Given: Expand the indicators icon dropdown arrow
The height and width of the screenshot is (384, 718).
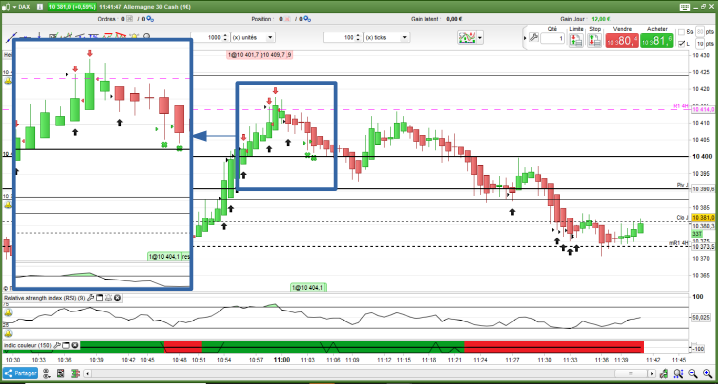Looking at the screenshot, I should point(480,38).
